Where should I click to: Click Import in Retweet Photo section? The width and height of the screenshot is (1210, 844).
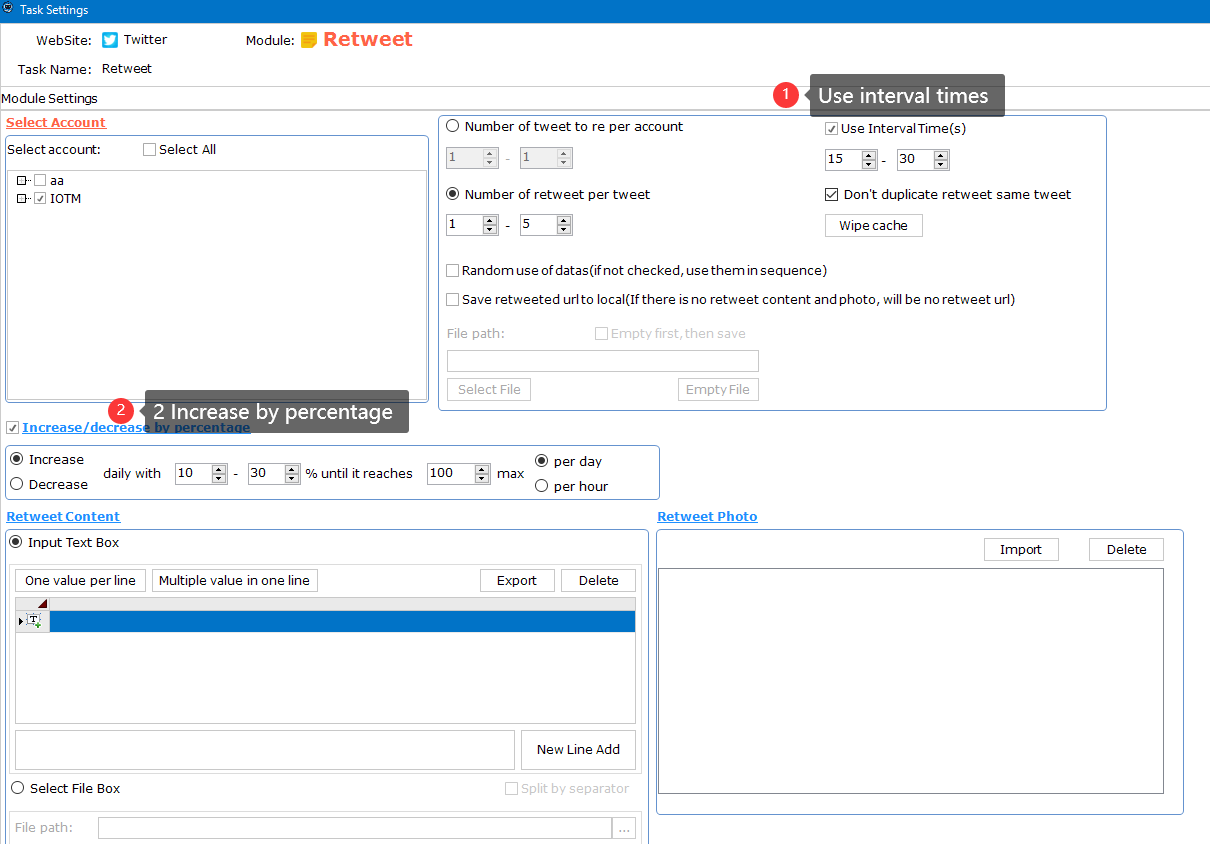coord(1021,549)
